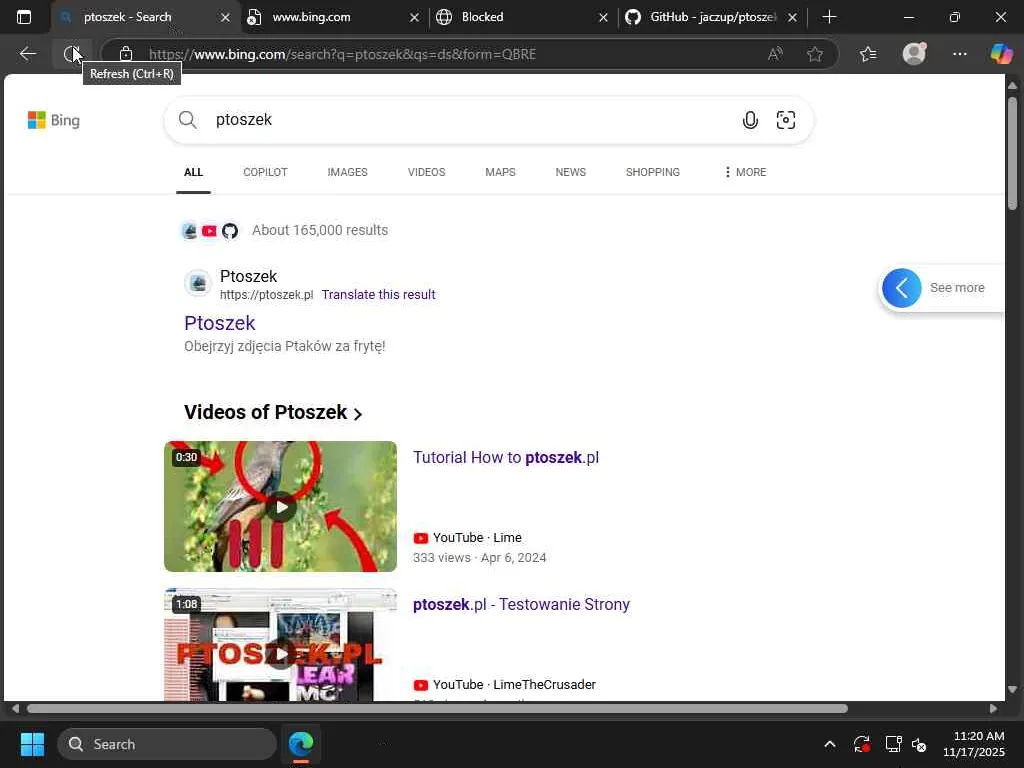Close the www.bing.com tab

tap(414, 18)
